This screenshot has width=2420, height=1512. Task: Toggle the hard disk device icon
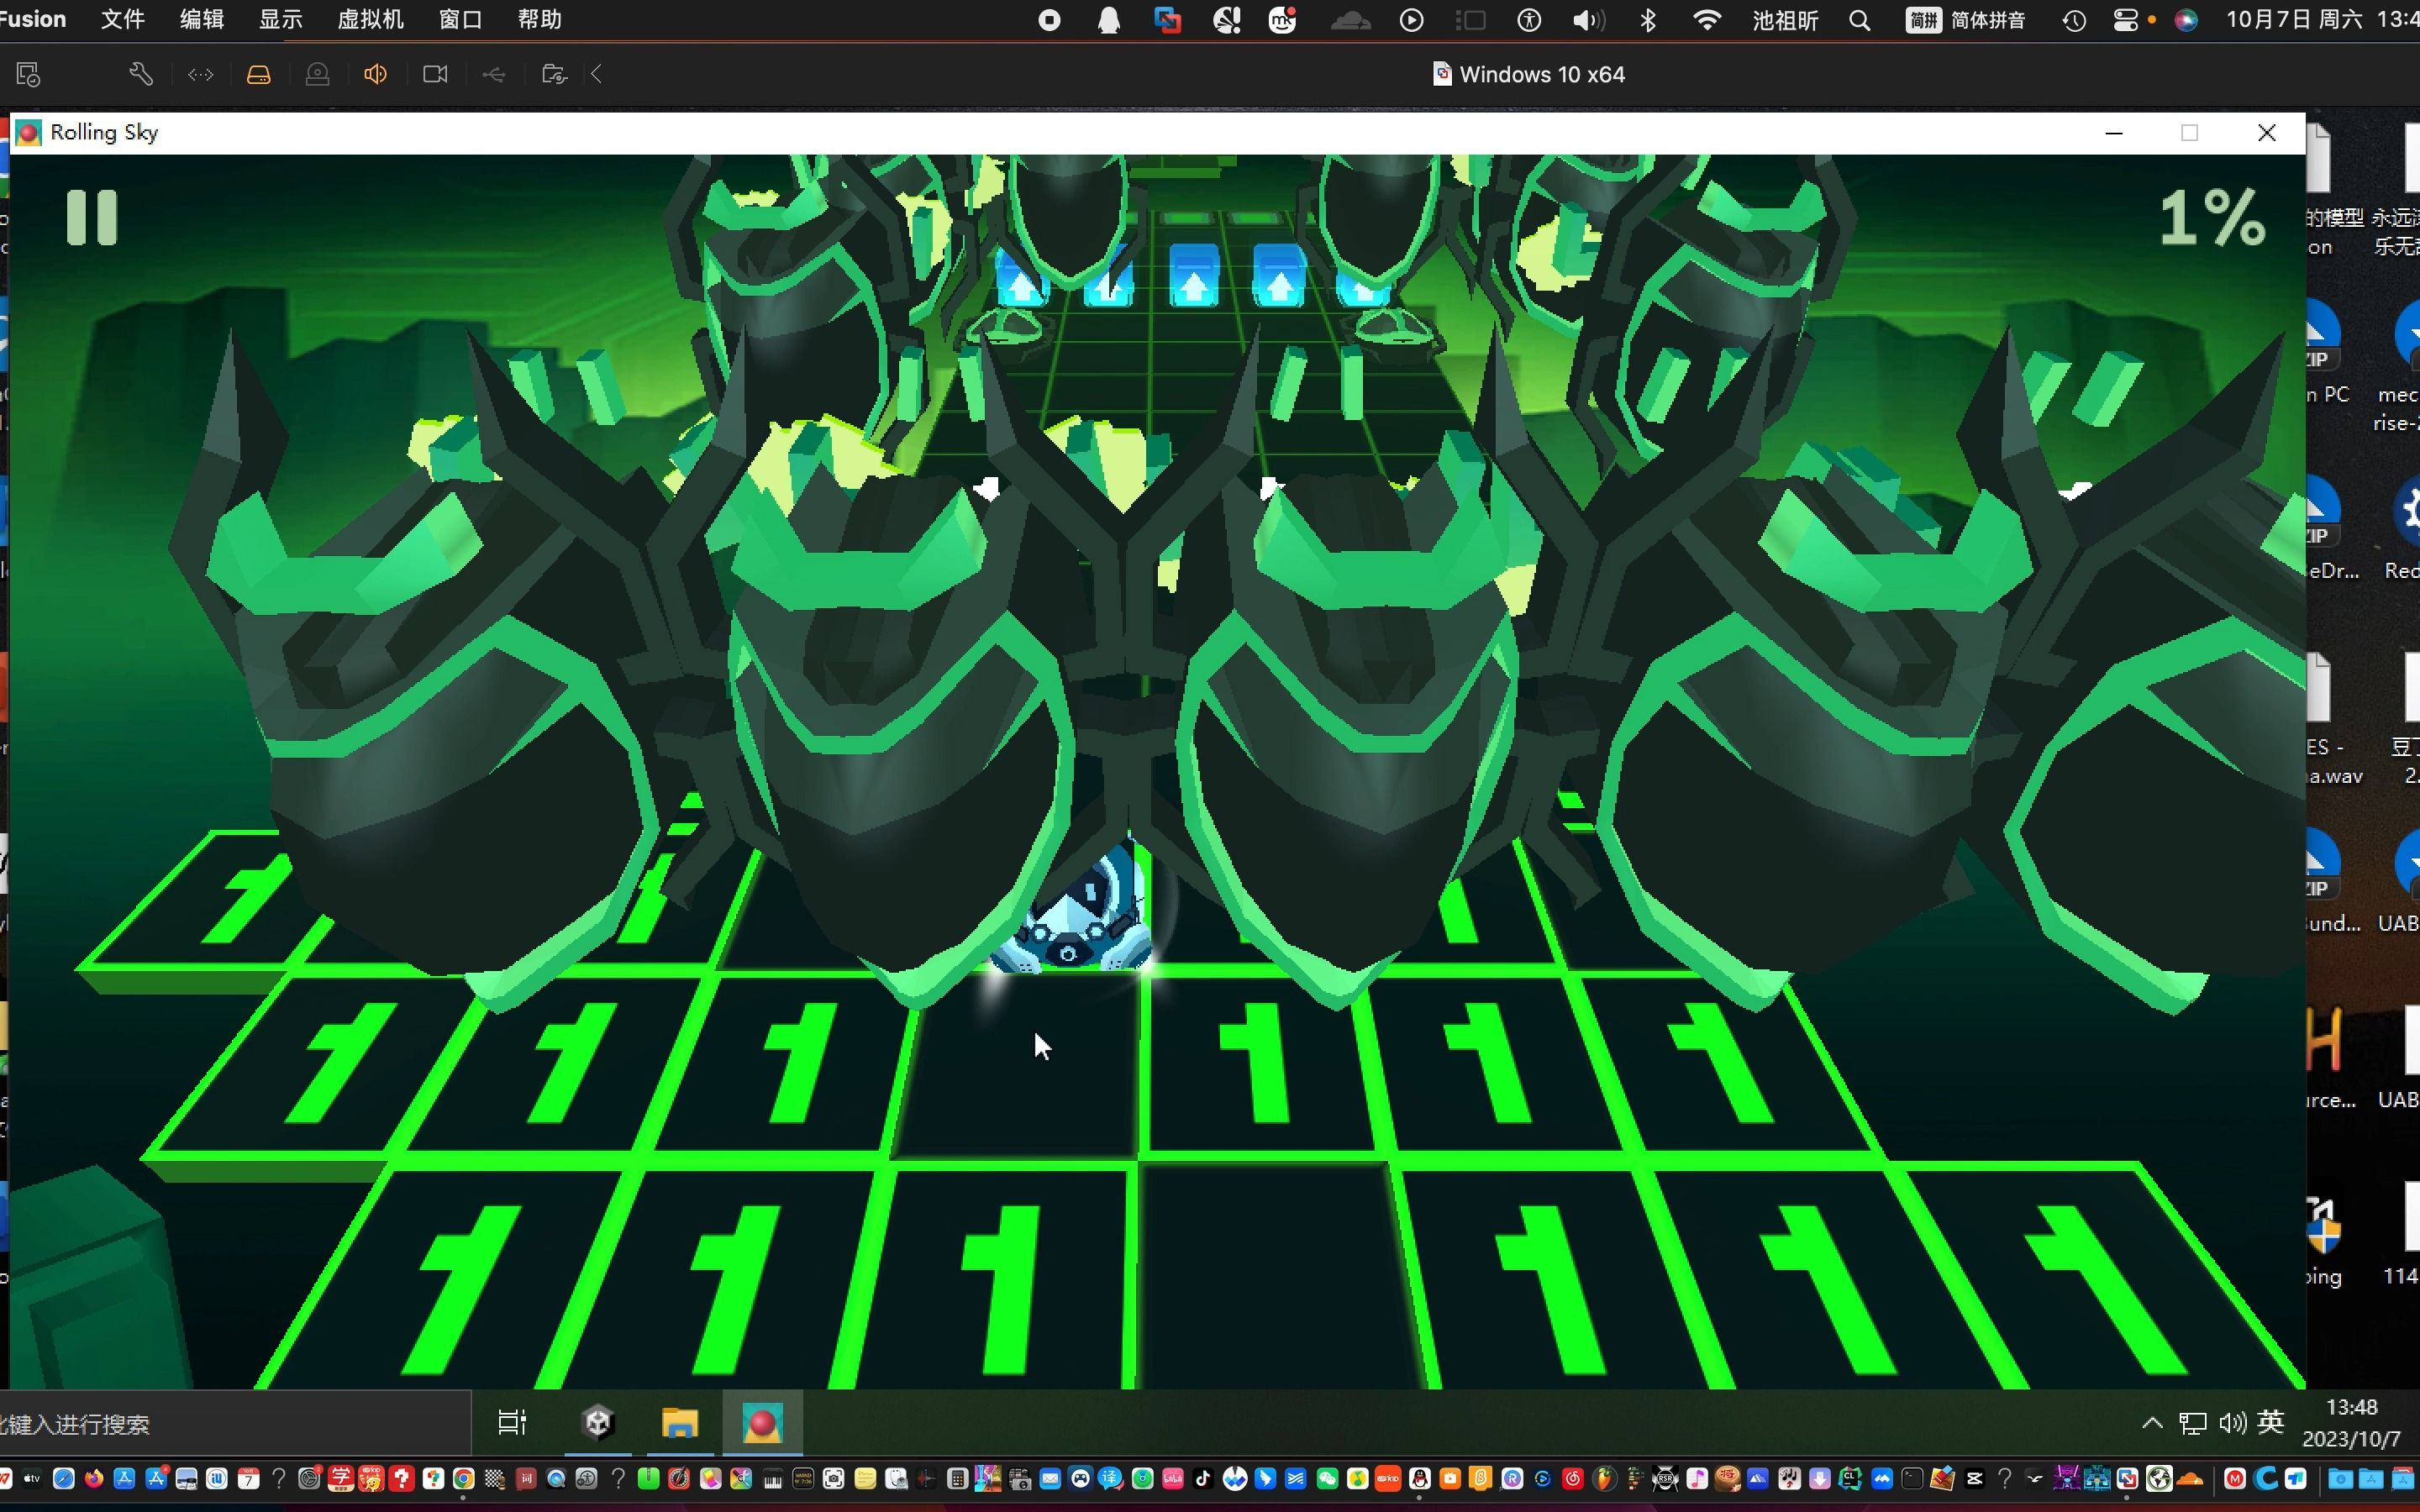tap(259, 74)
